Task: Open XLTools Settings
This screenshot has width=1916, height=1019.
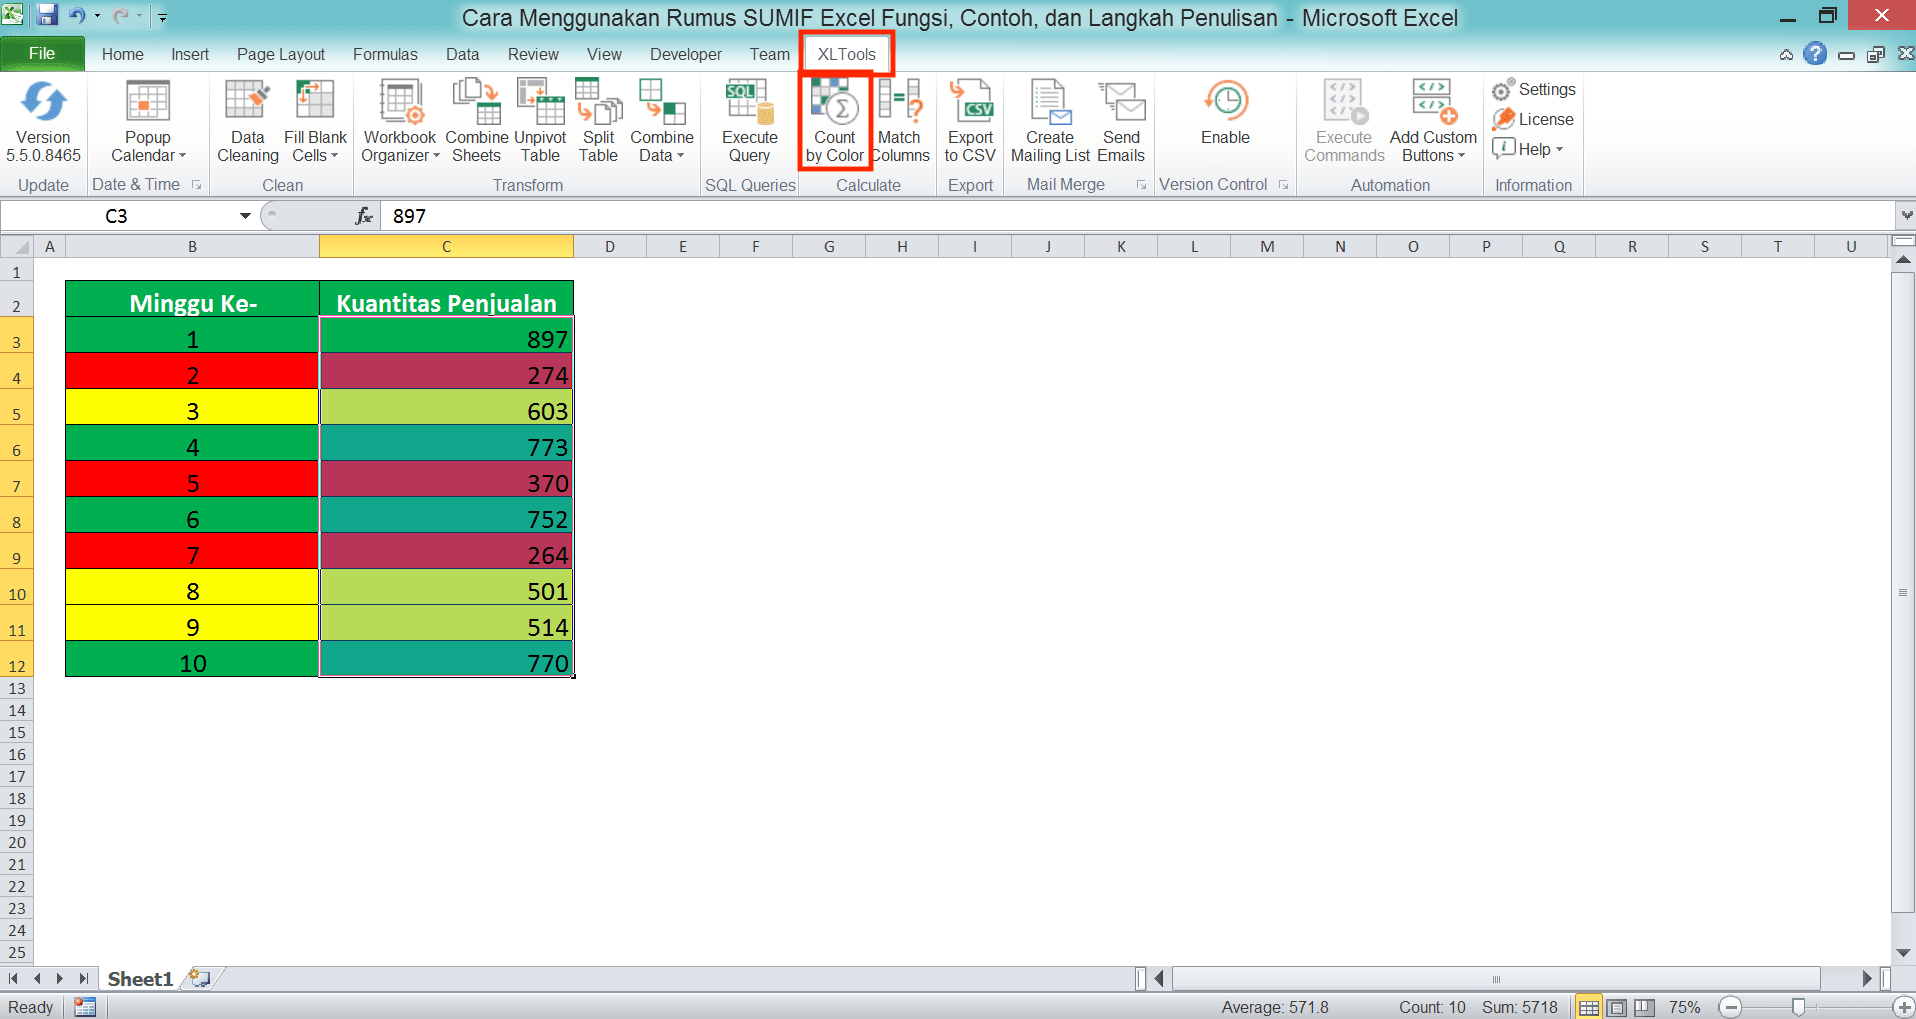Action: coord(1534,90)
